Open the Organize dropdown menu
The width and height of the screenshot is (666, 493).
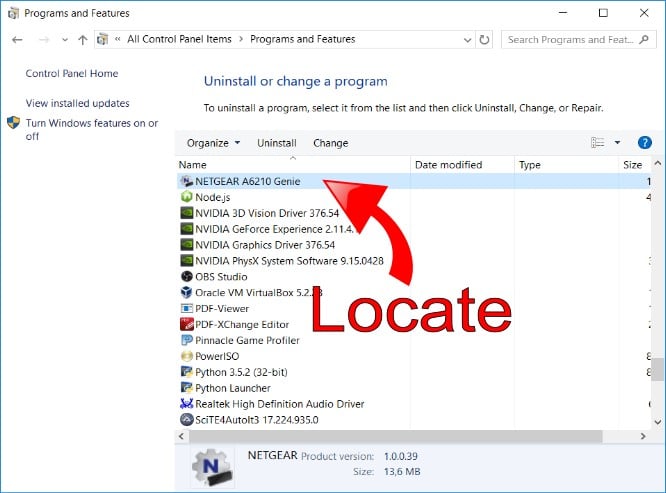pos(213,143)
